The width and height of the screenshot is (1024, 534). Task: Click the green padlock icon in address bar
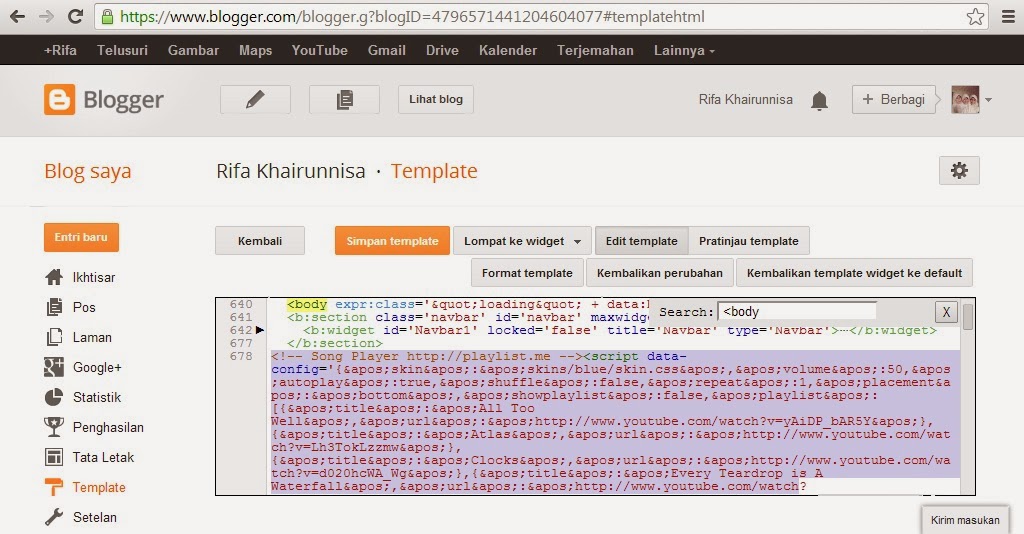pos(108,16)
